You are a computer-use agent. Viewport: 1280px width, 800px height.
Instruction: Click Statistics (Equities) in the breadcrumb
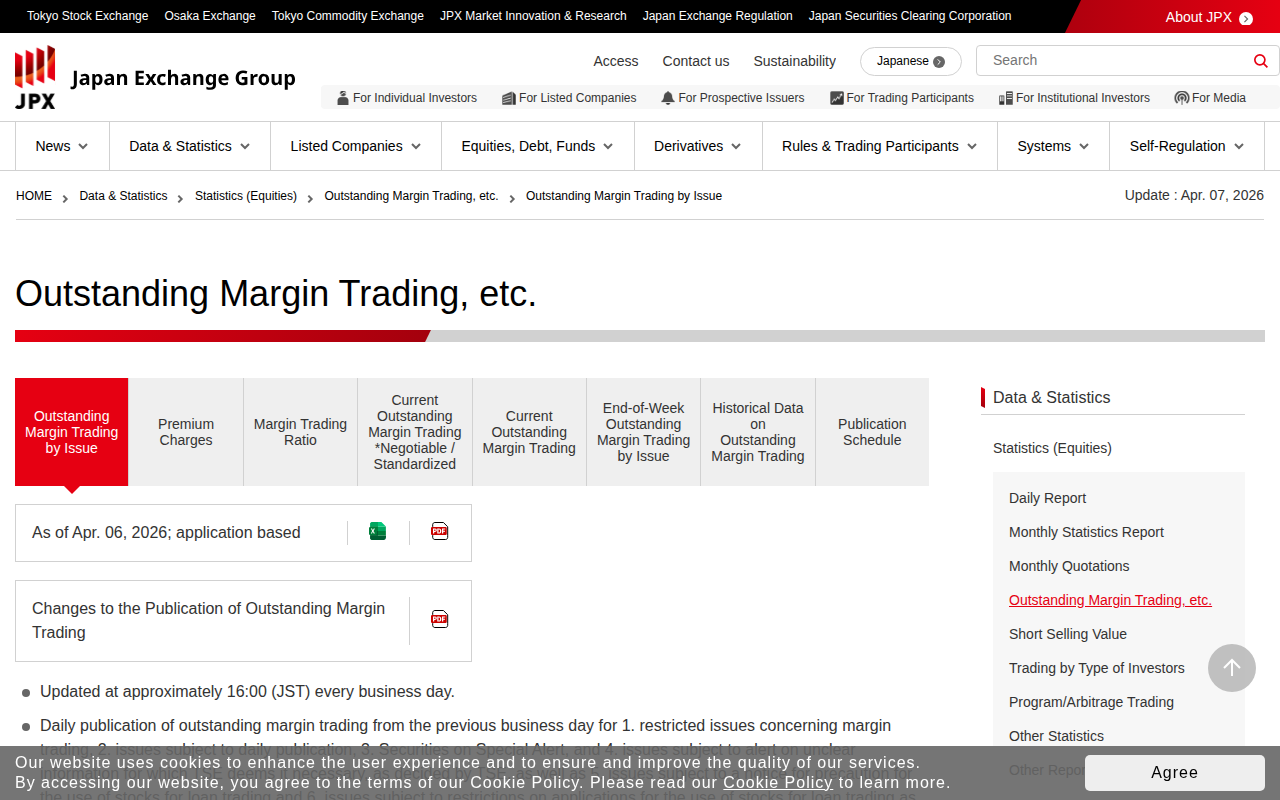(246, 196)
